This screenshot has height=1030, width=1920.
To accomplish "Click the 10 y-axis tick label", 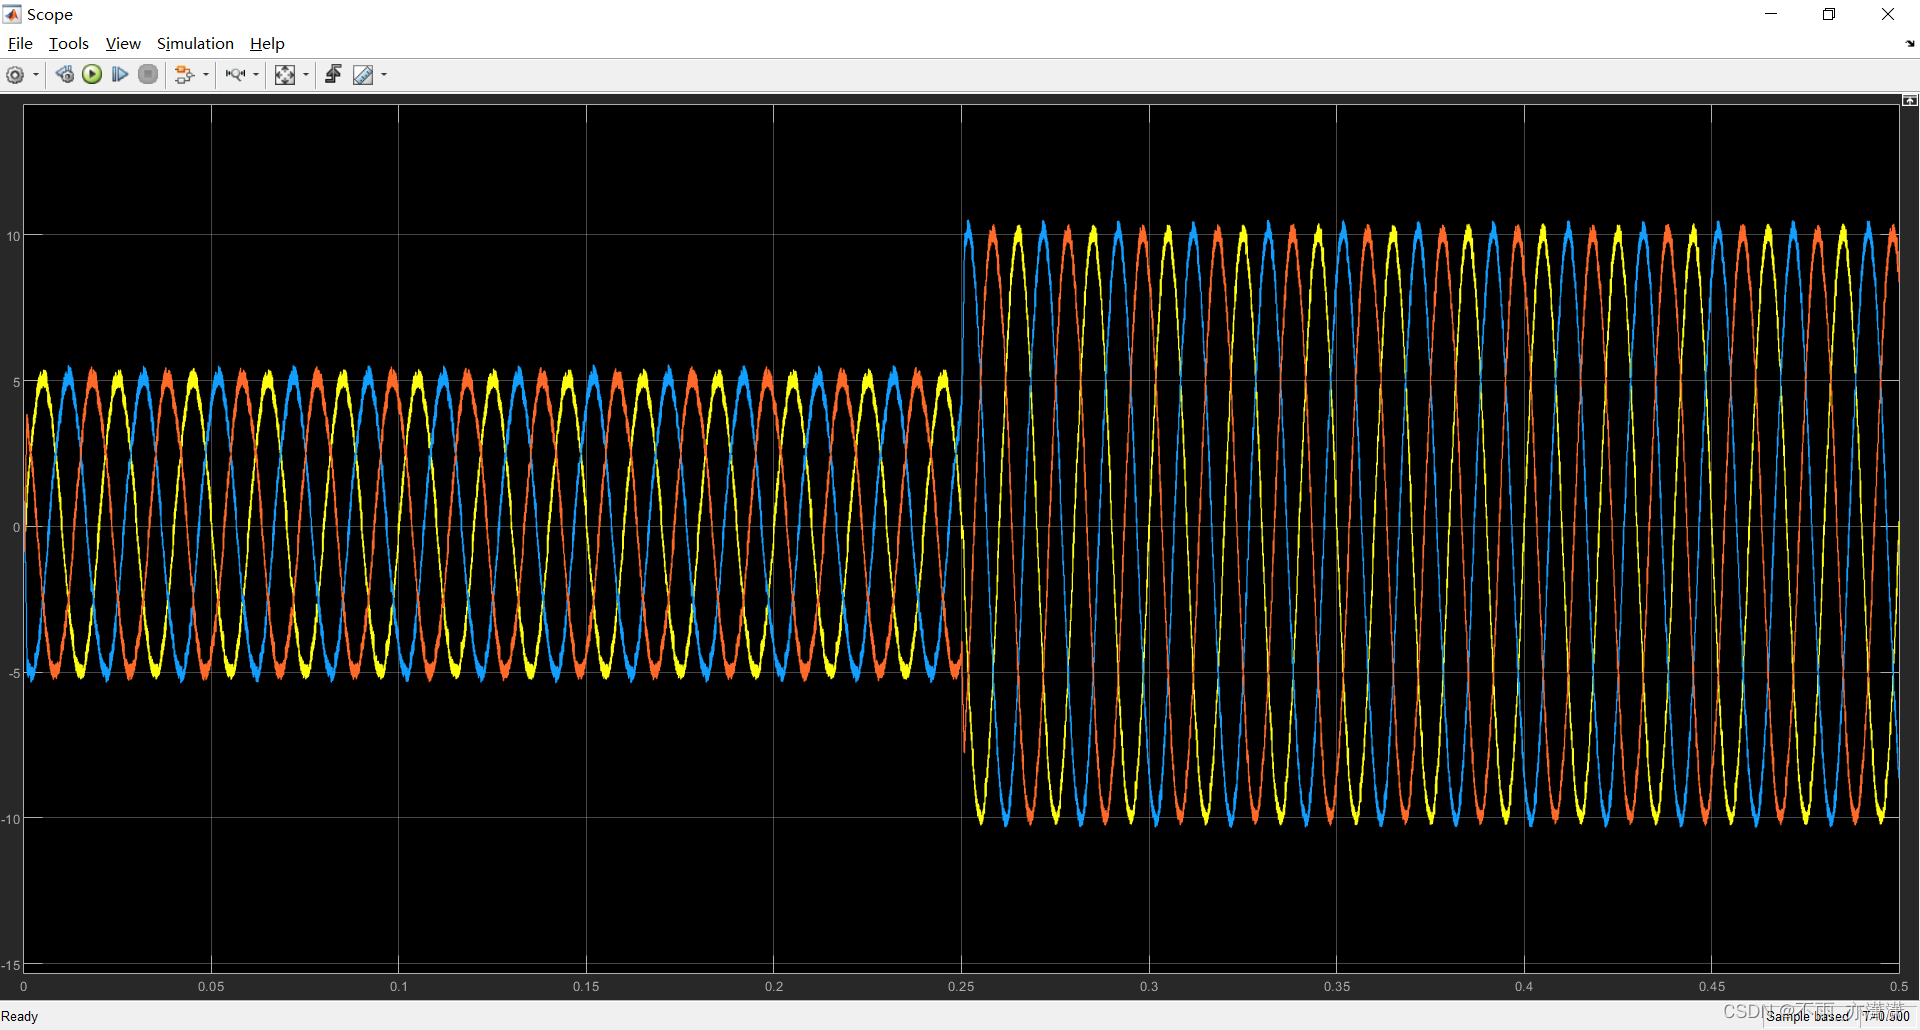I will coord(13,237).
